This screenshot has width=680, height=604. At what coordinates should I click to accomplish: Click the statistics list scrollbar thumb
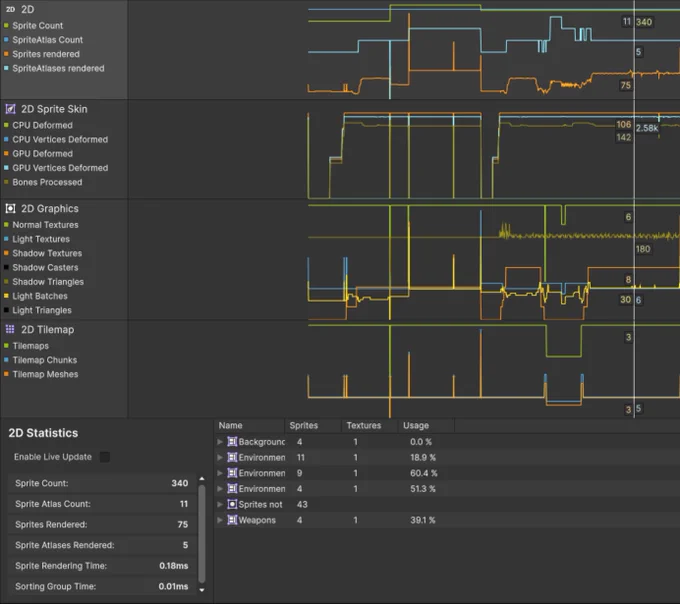[x=202, y=534]
